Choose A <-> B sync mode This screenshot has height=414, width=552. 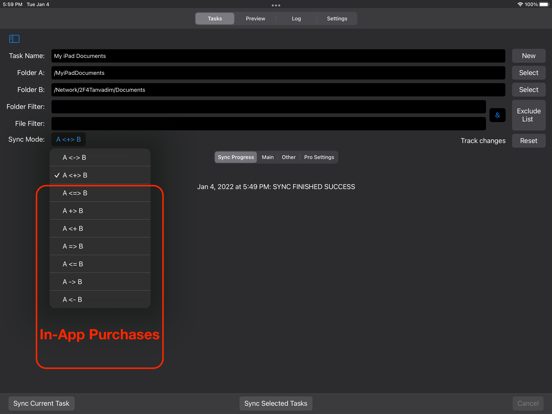[x=100, y=157]
